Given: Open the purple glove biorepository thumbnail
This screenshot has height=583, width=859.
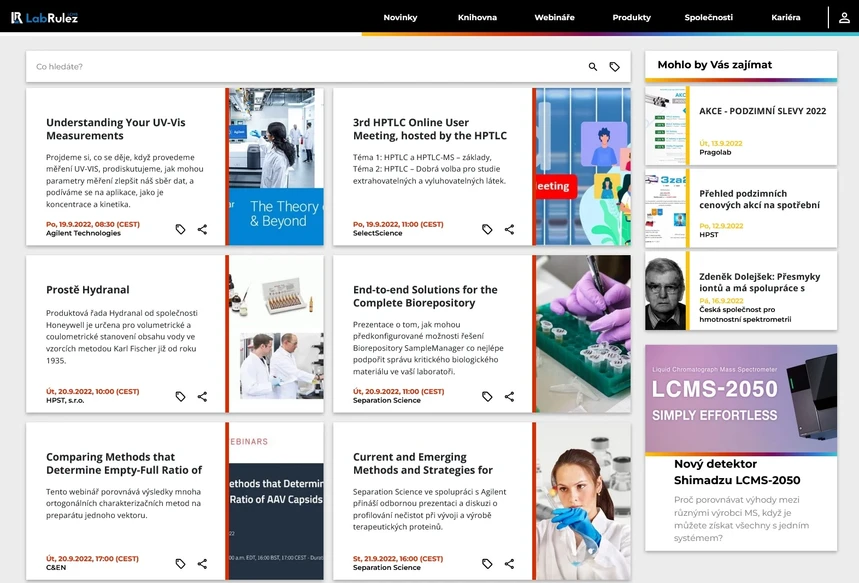Looking at the screenshot, I should point(583,334).
